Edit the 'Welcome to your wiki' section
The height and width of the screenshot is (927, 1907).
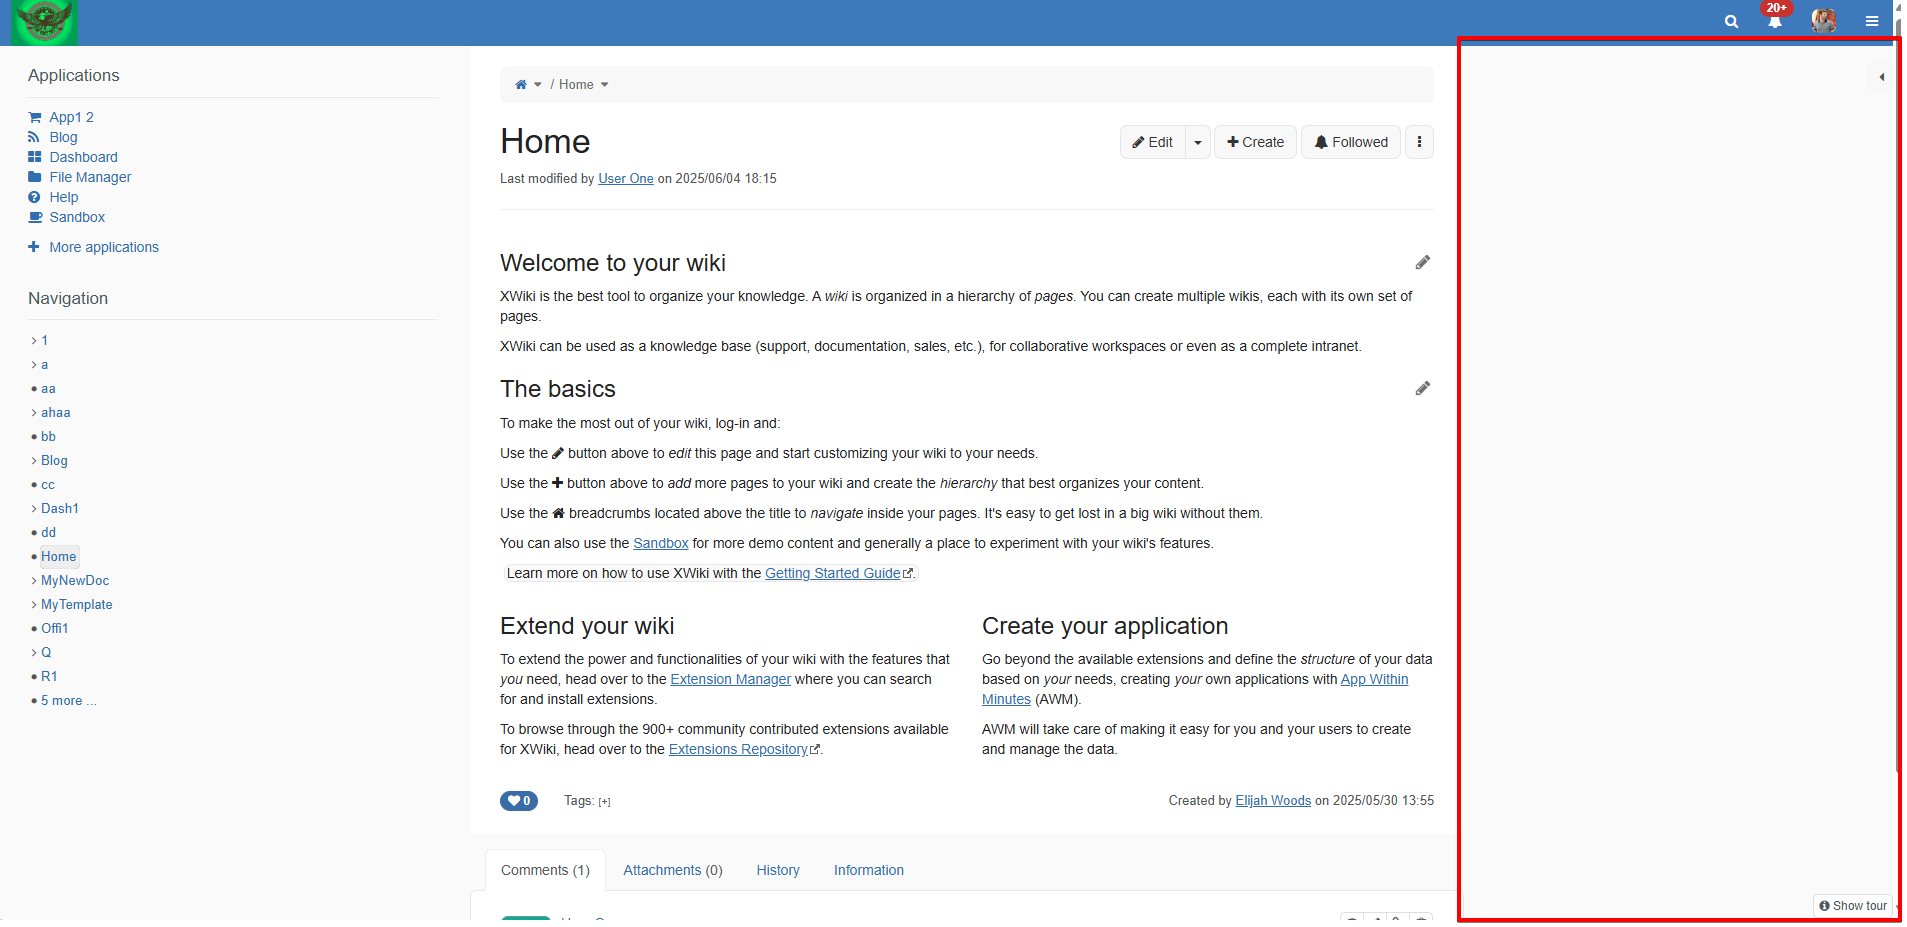[x=1422, y=263]
